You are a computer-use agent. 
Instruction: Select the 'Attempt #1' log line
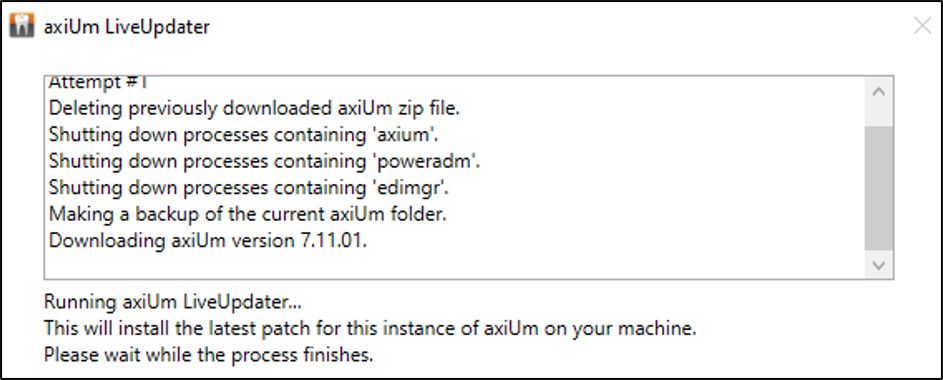tap(97, 82)
